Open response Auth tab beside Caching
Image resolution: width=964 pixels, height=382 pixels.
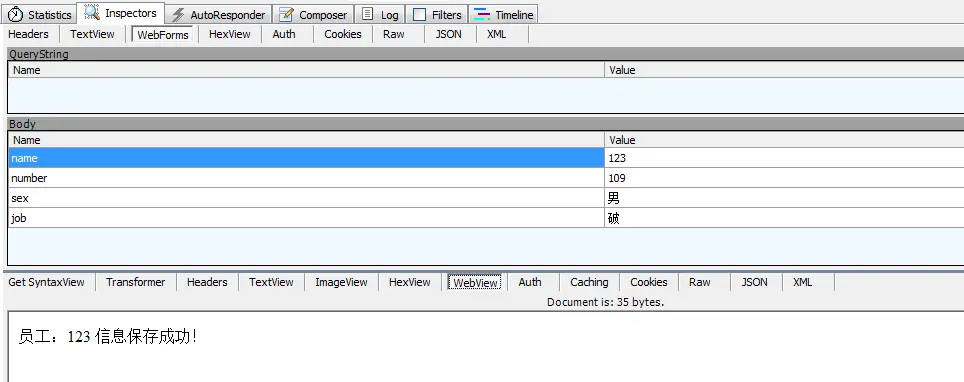530,282
